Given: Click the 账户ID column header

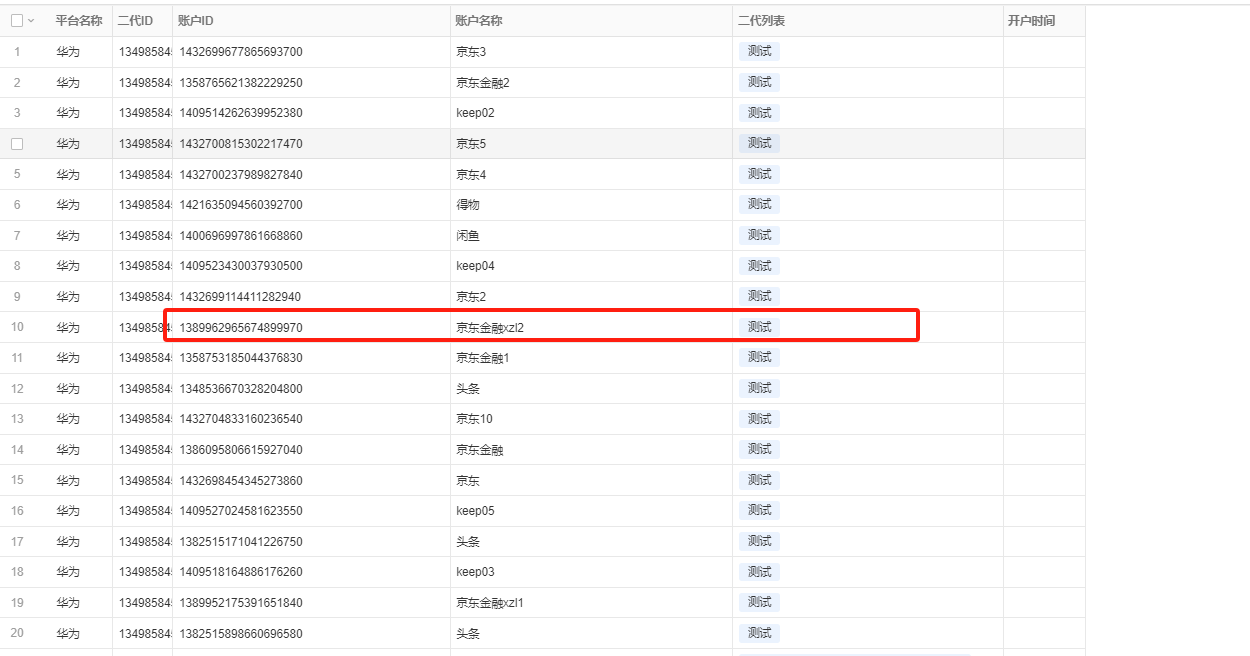Looking at the screenshot, I should (195, 21).
